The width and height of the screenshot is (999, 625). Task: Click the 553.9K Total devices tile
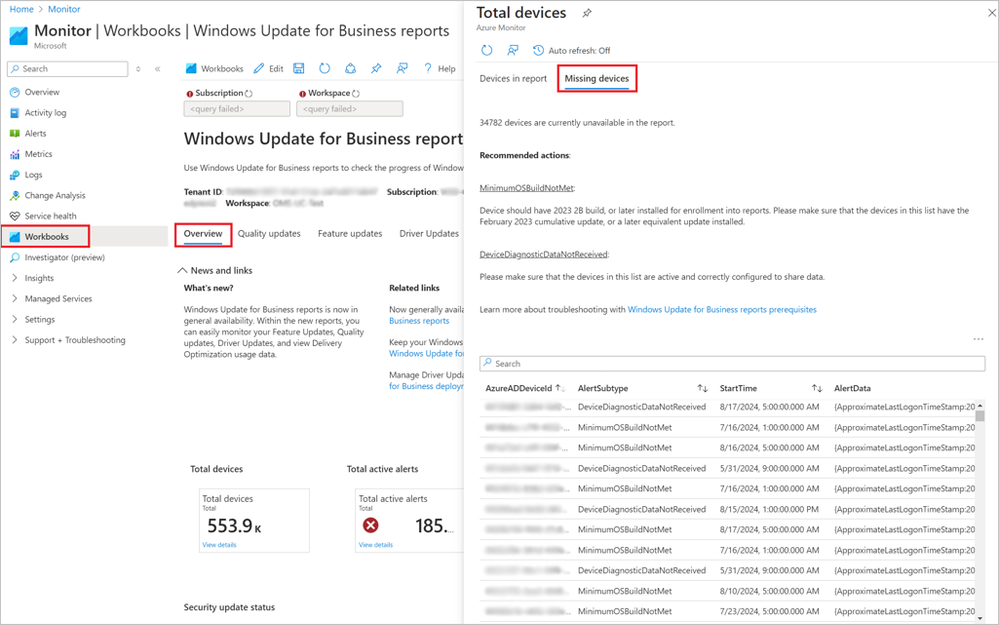tap(254, 521)
